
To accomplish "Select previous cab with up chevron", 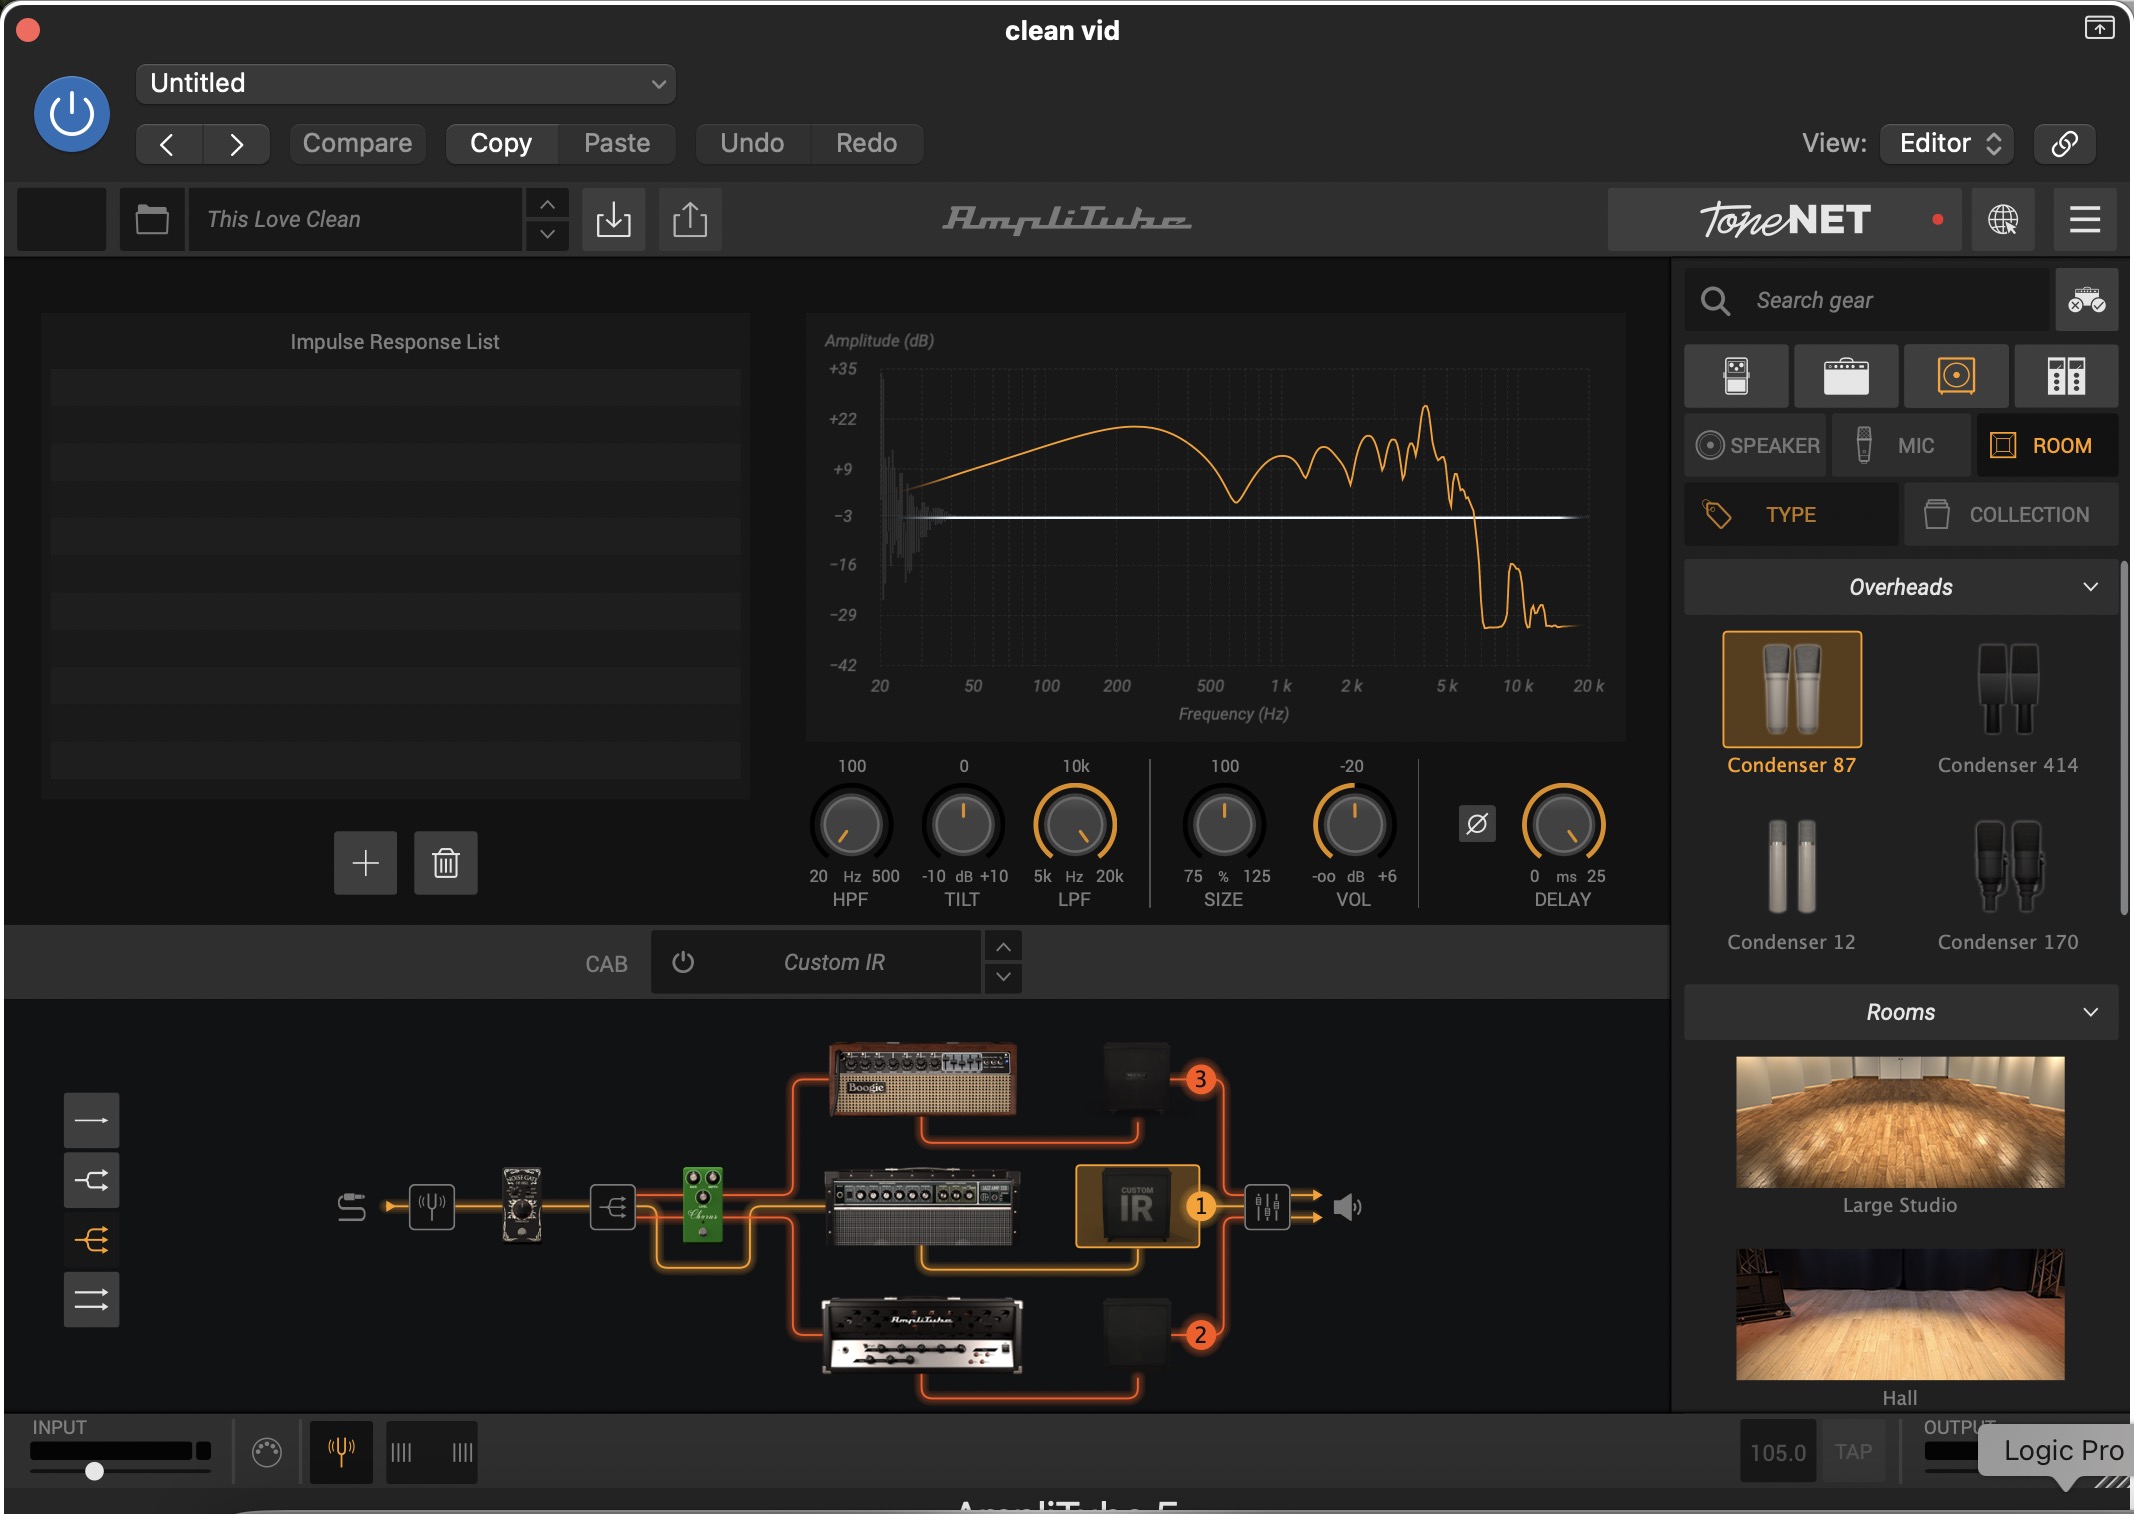I will coord(1003,946).
